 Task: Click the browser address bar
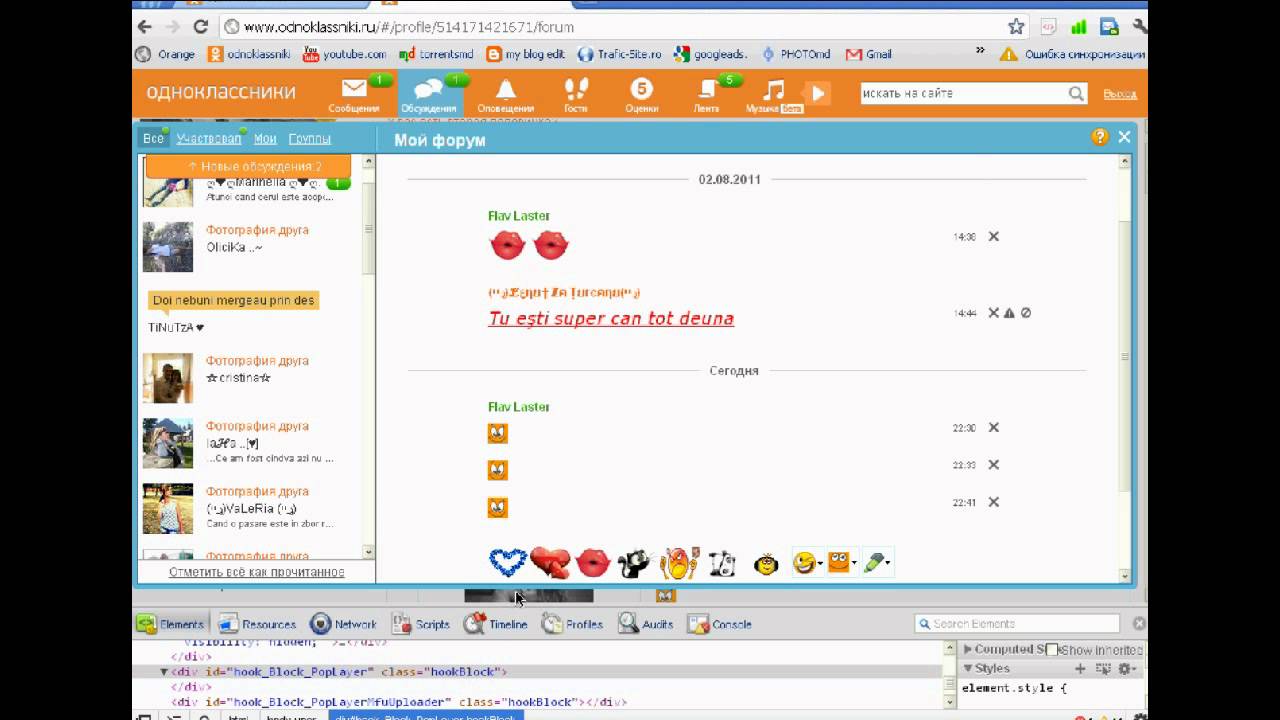610,27
